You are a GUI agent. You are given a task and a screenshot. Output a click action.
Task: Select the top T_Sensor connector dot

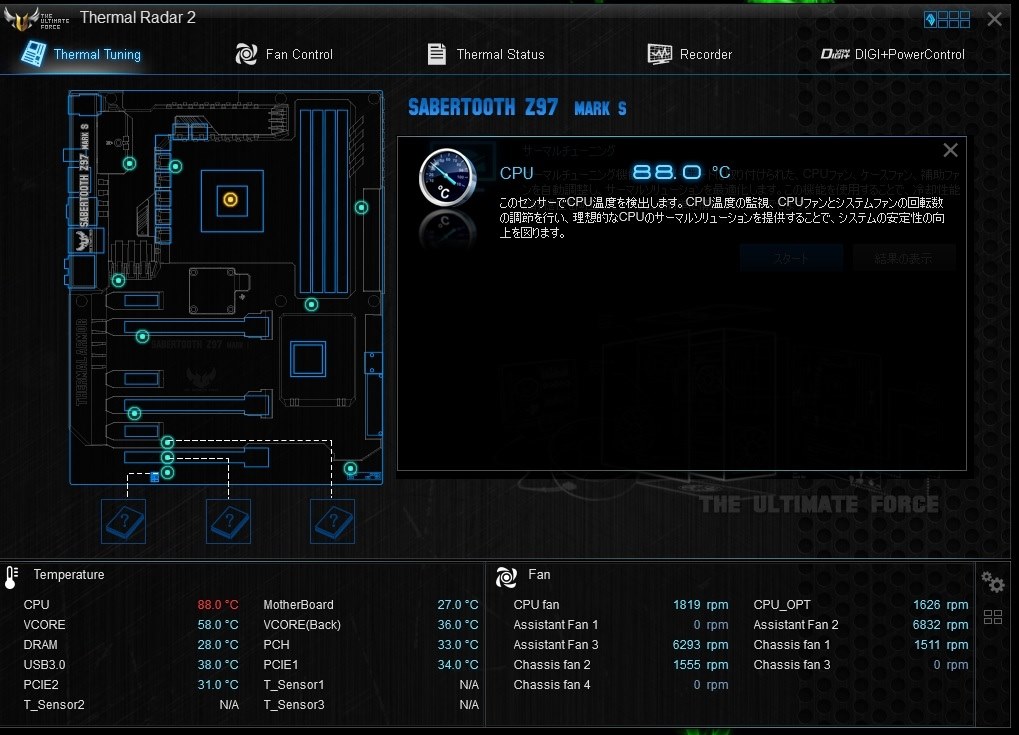167,443
